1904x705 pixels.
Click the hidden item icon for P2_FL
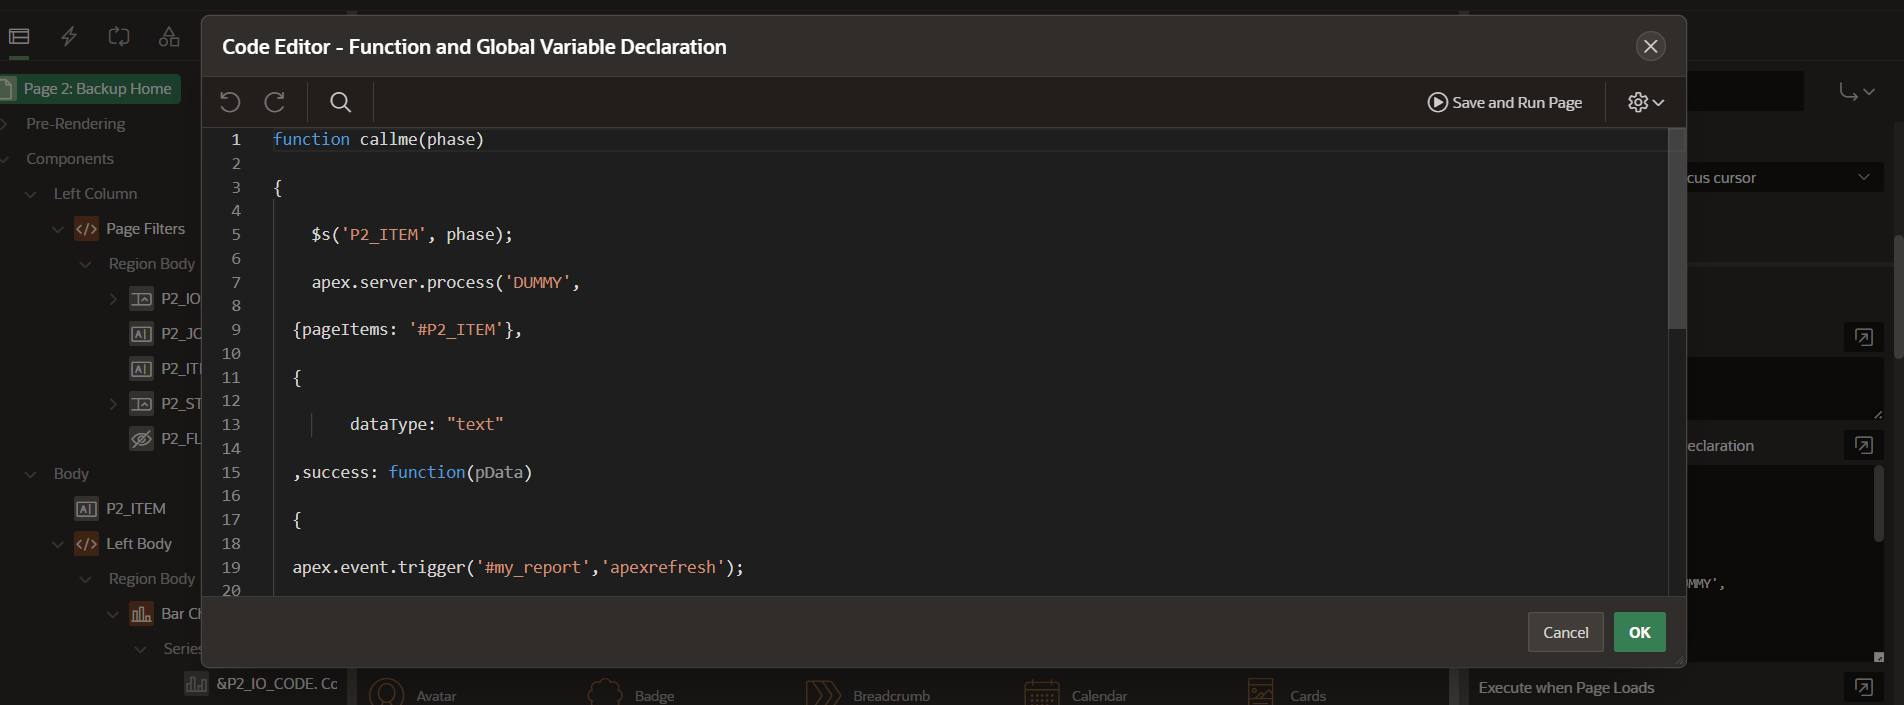pyautogui.click(x=142, y=439)
